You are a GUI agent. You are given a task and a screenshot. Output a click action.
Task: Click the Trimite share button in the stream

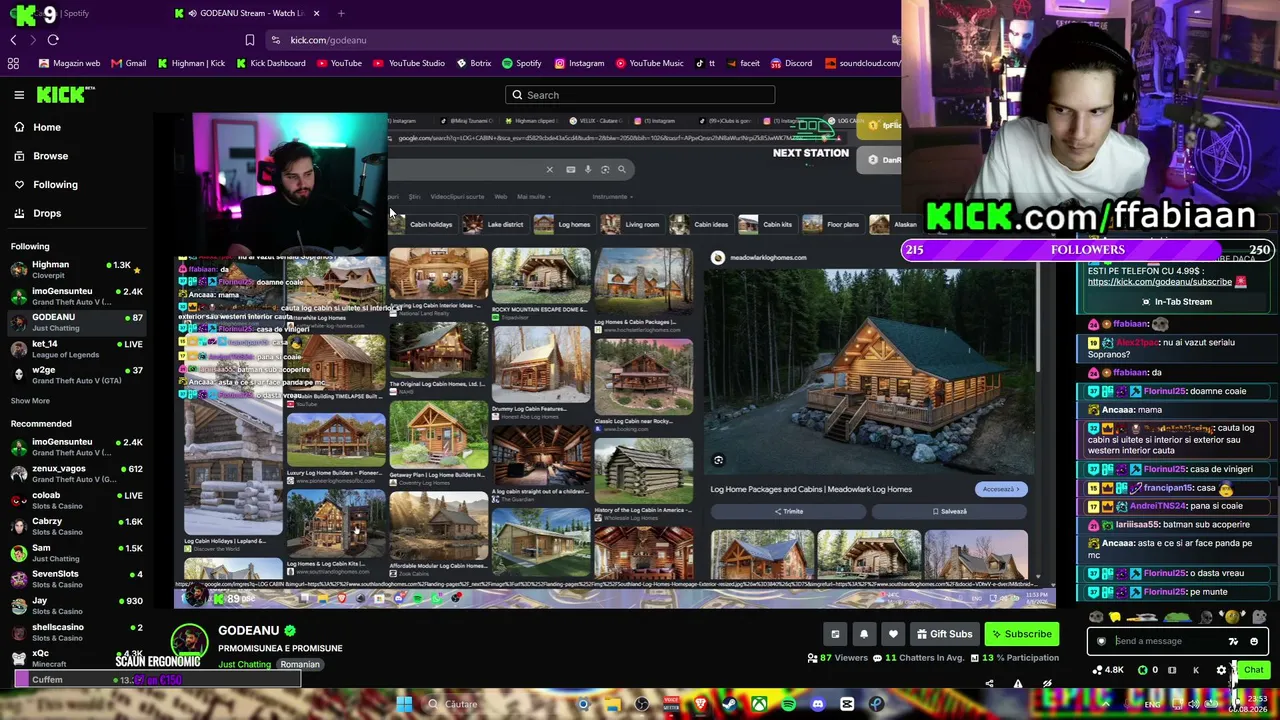[x=789, y=511]
